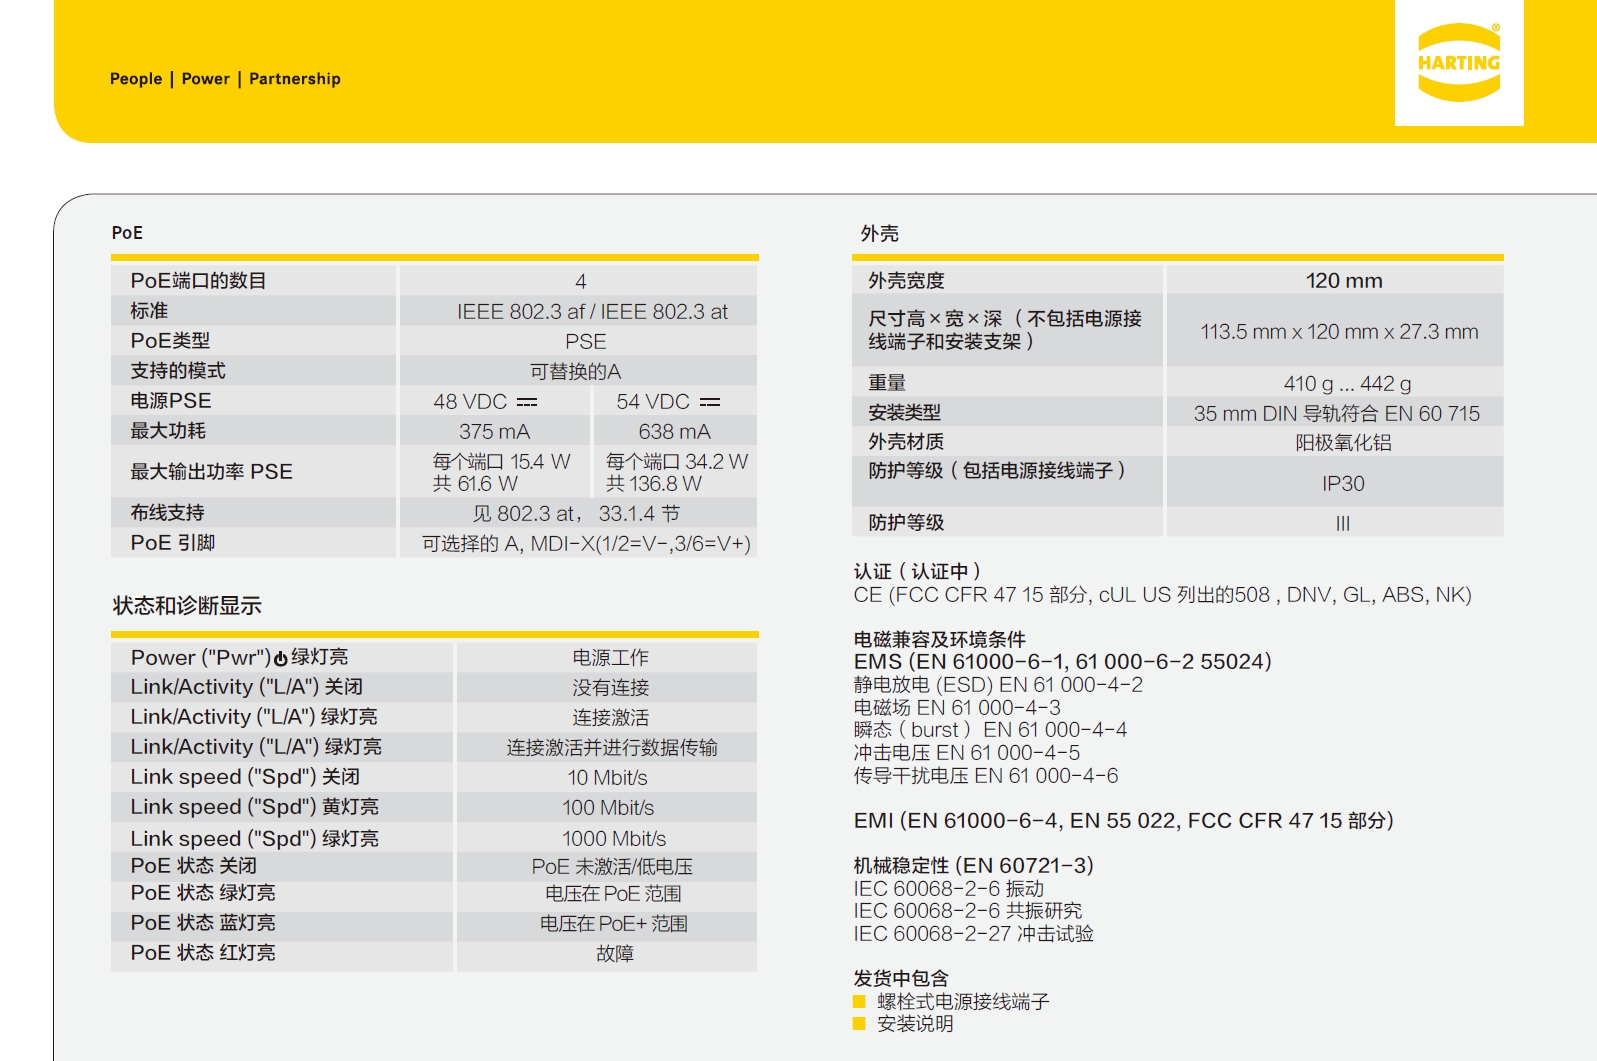
Task: Select the "PoE" section heading
Action: pos(127,233)
